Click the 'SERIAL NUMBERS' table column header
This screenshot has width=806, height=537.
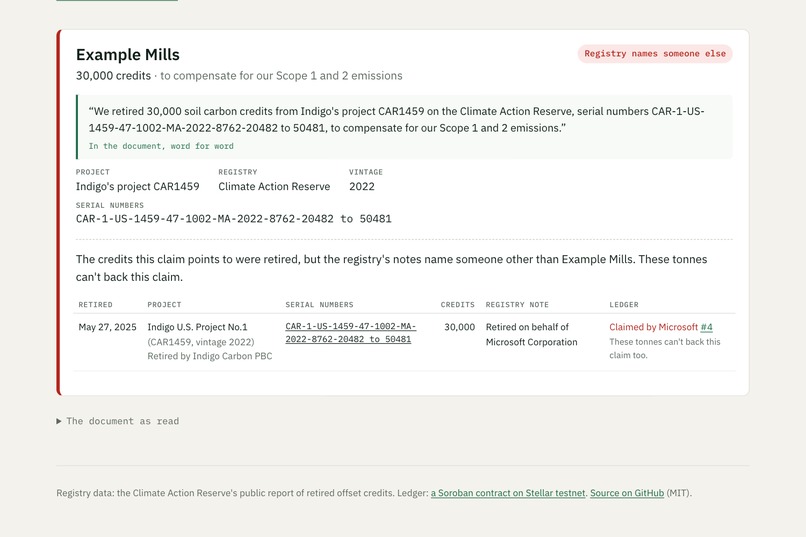click(x=319, y=305)
